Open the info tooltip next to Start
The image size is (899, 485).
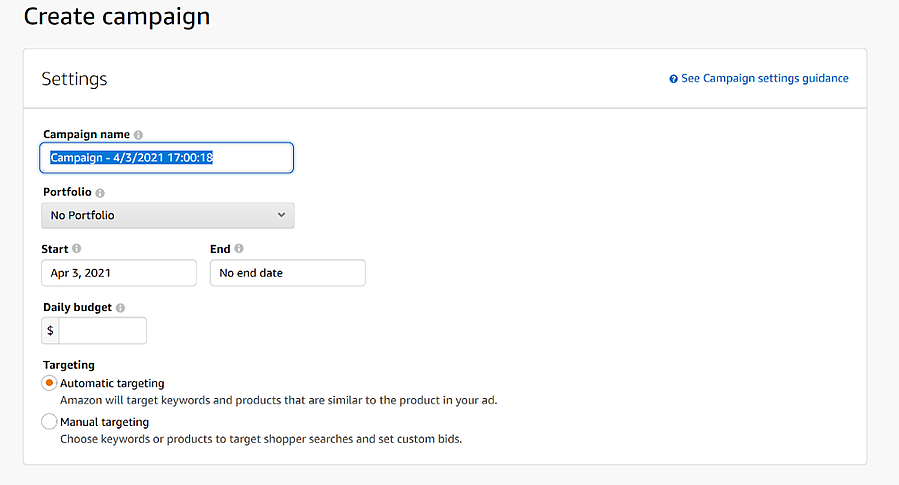pos(77,249)
